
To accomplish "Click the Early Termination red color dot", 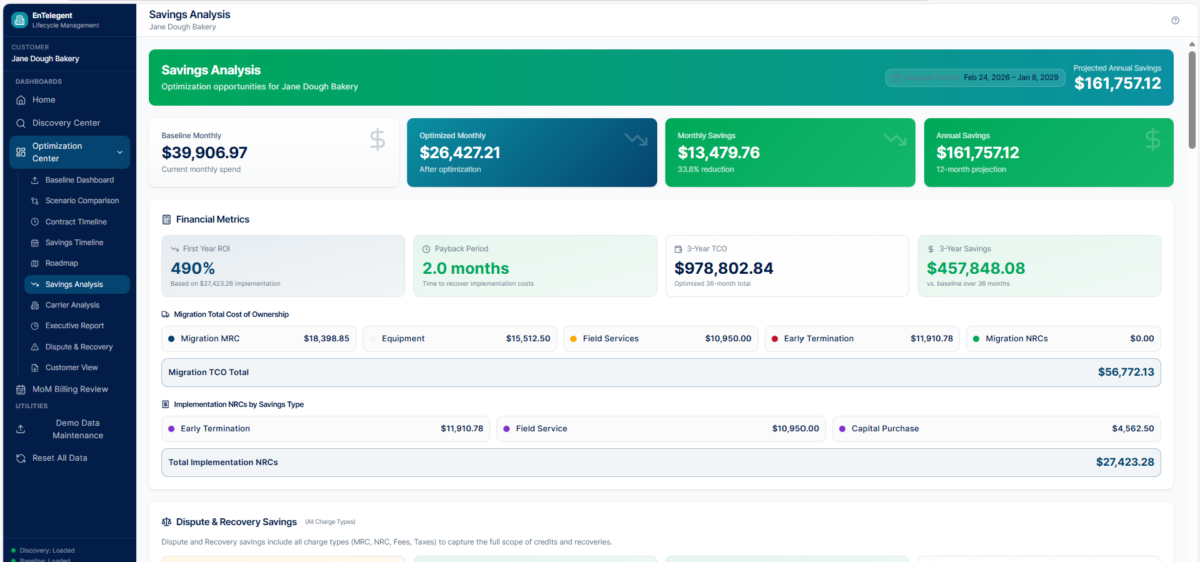I will point(775,339).
